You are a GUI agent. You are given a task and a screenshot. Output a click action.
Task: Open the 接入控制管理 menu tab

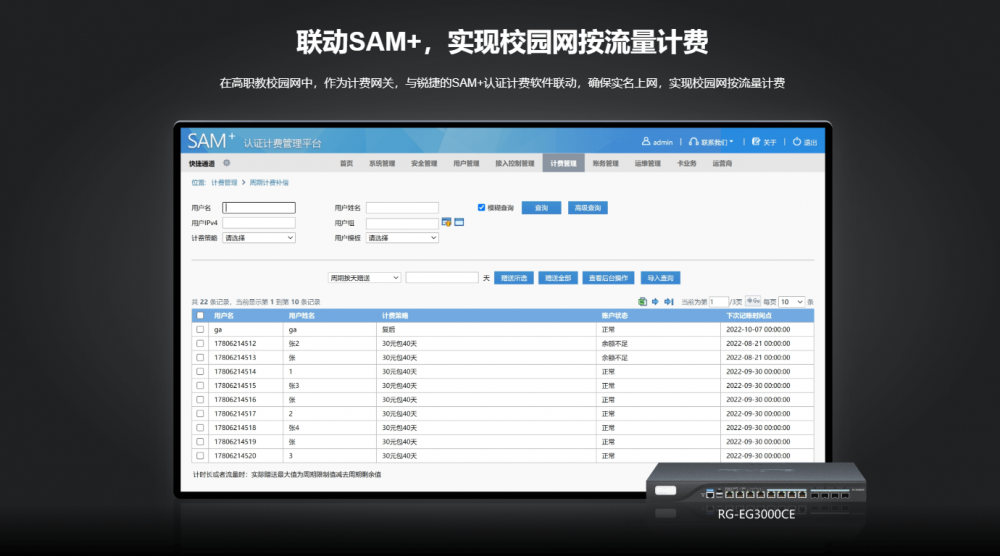(x=515, y=163)
